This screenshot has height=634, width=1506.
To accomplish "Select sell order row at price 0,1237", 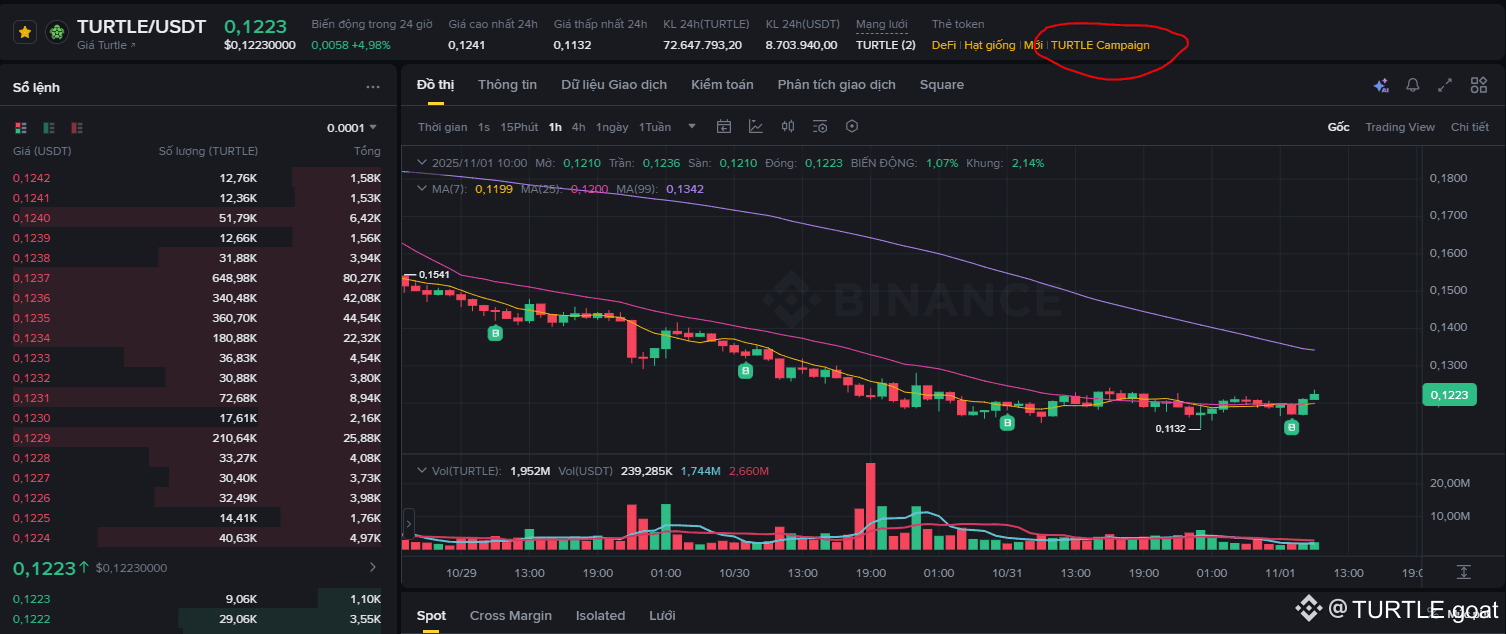I will coord(197,278).
